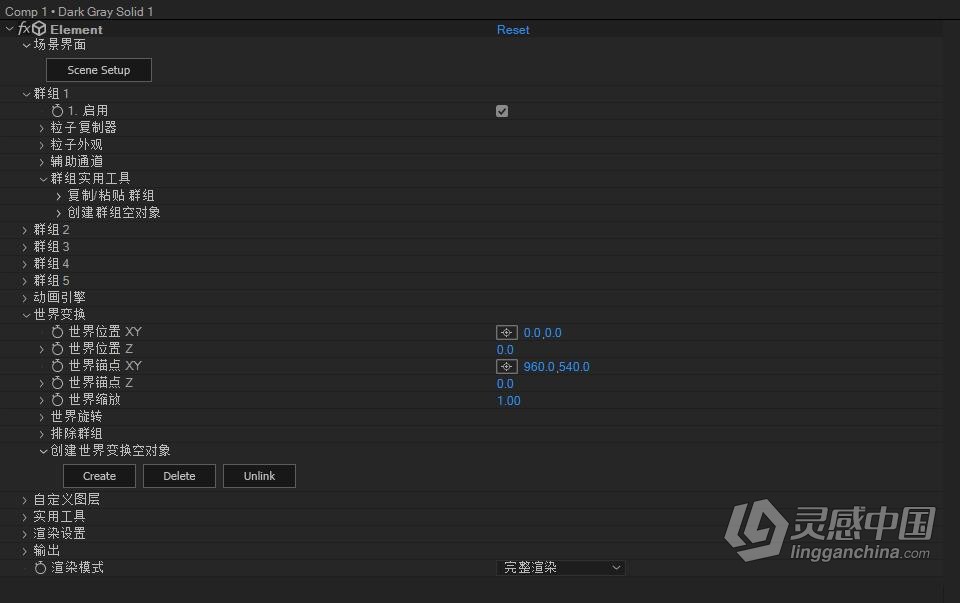Image resolution: width=960 pixels, height=603 pixels.
Task: Expand the 世界缩放 property arrow
Action: pyautogui.click(x=42, y=400)
